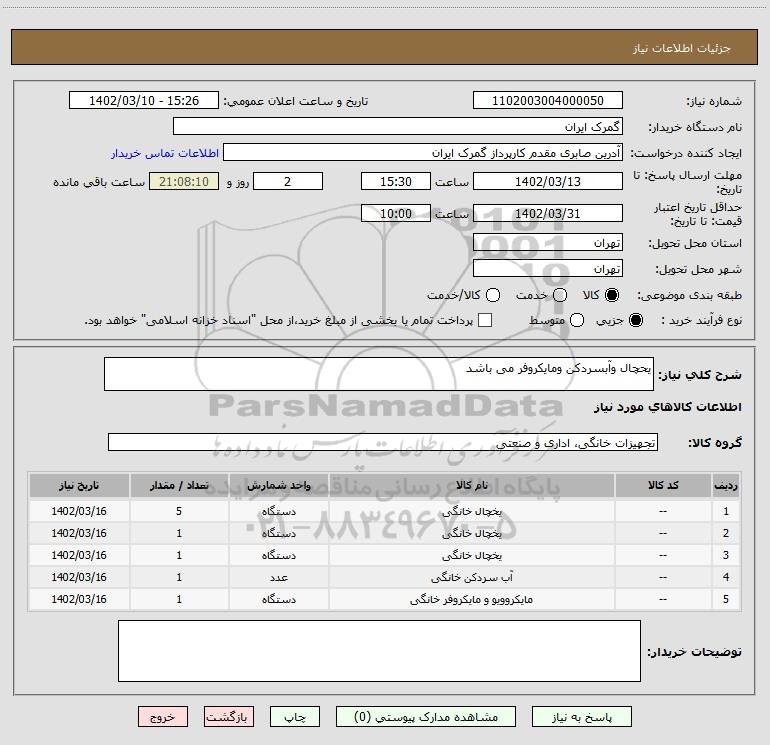Image resolution: width=770 pixels, height=745 pixels.
Task: Click the پاسخ به نیاز button
Action: coord(582,717)
